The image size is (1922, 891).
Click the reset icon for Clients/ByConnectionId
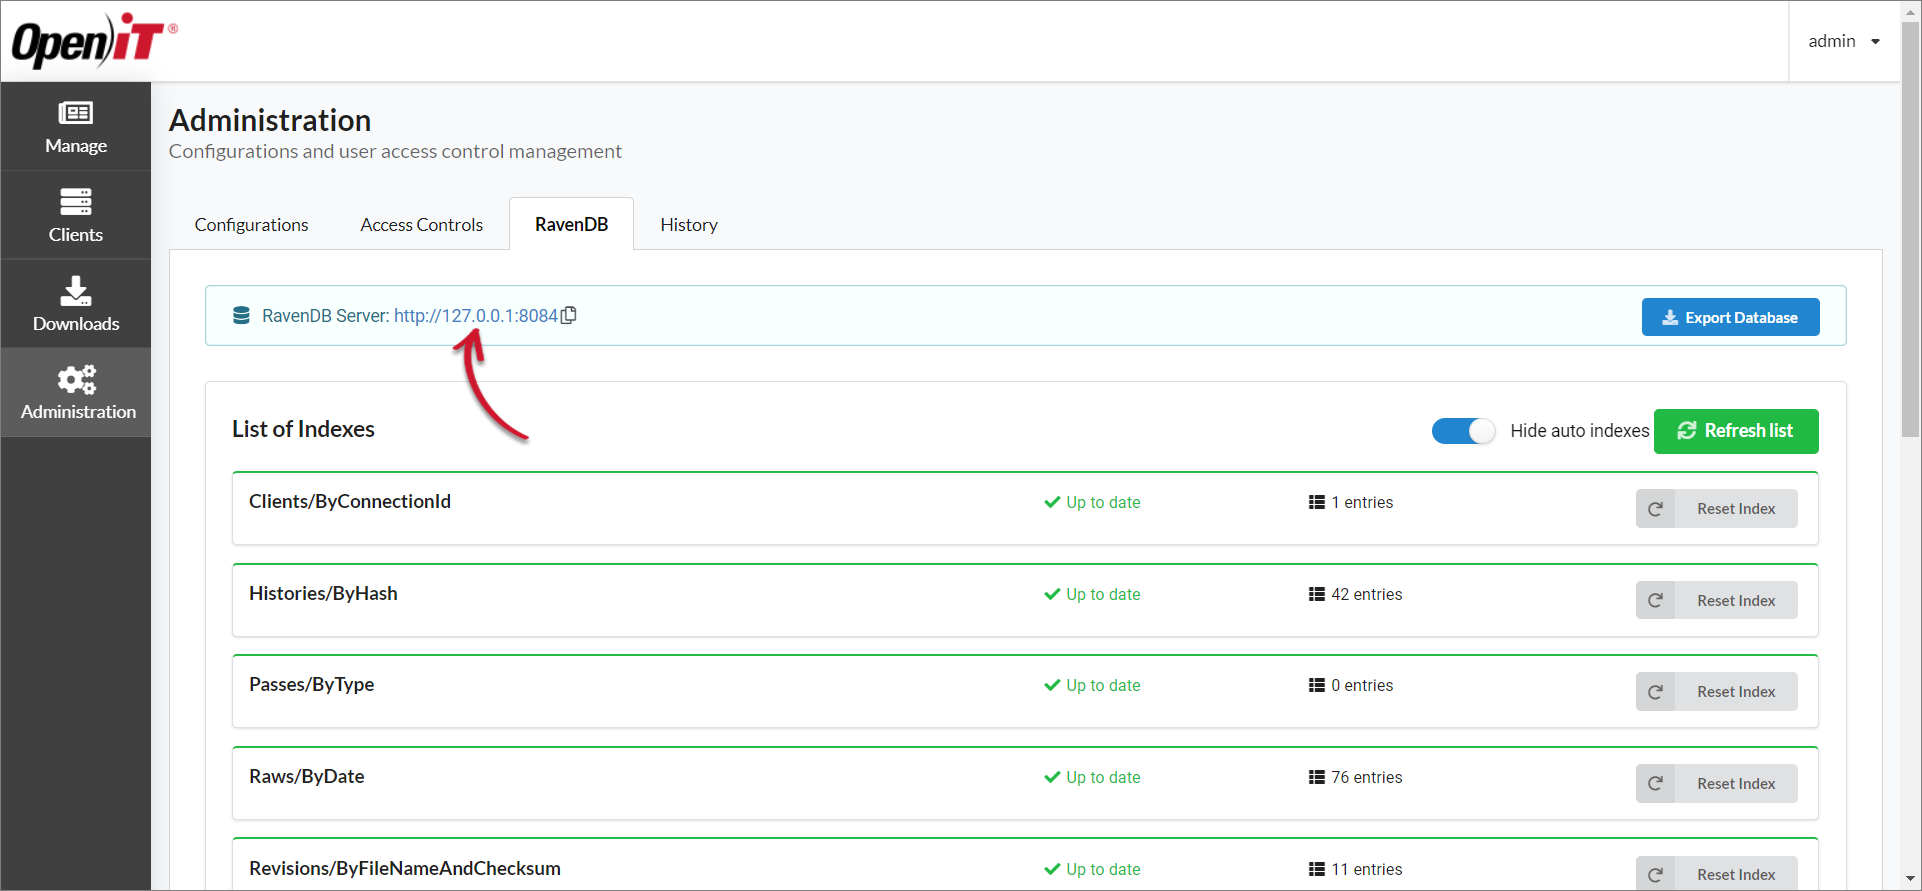tap(1655, 509)
